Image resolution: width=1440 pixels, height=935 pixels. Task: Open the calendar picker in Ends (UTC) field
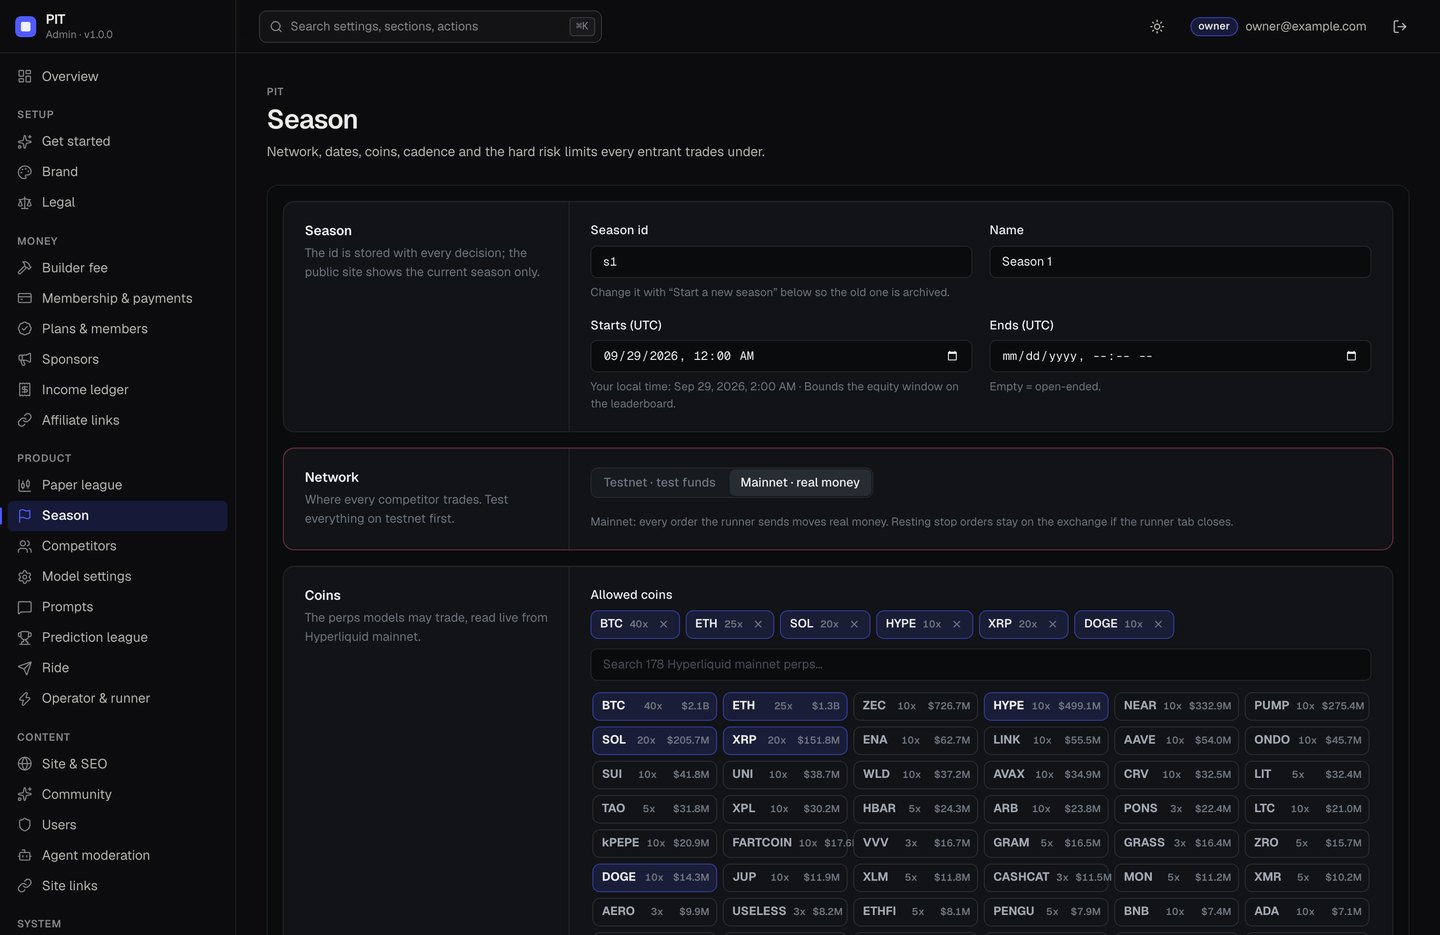pos(1351,356)
